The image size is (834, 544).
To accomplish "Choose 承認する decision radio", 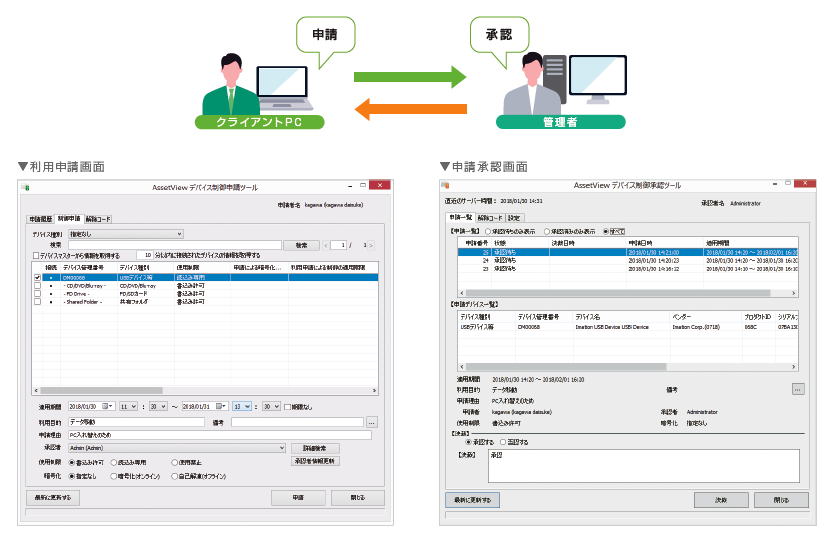I will point(468,442).
